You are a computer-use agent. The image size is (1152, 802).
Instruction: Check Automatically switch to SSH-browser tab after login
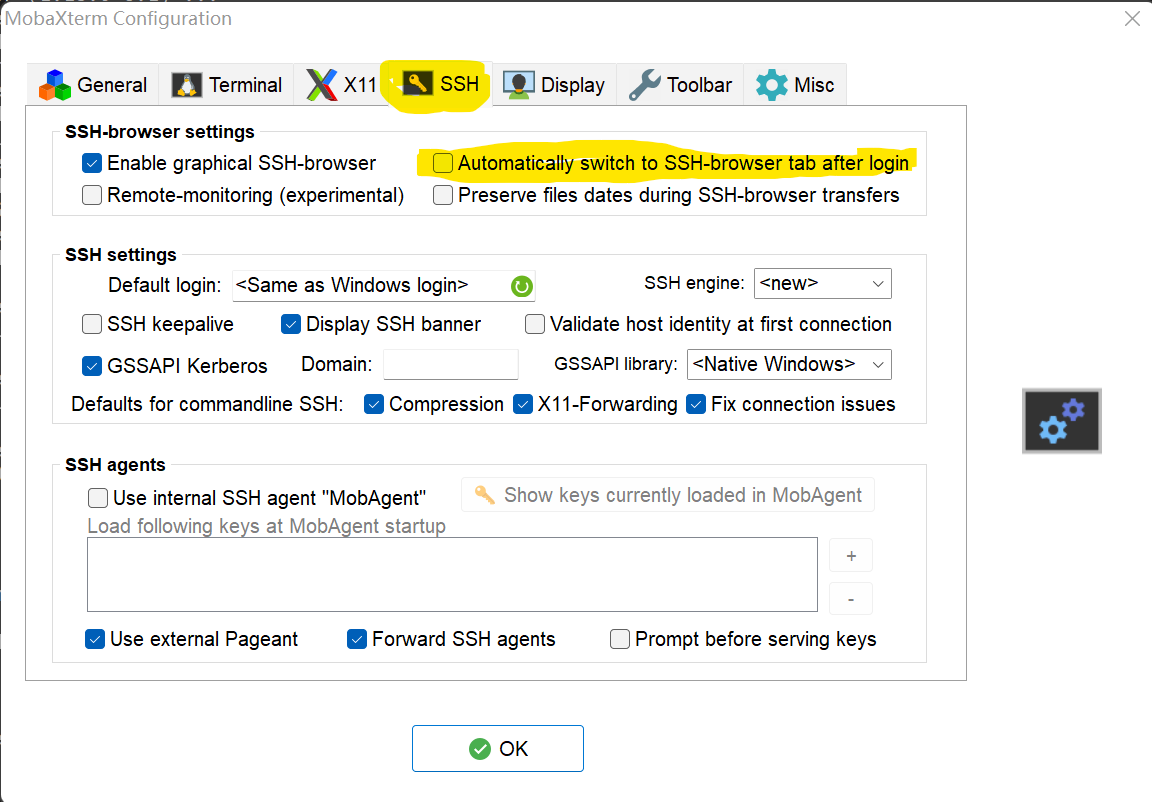441,162
